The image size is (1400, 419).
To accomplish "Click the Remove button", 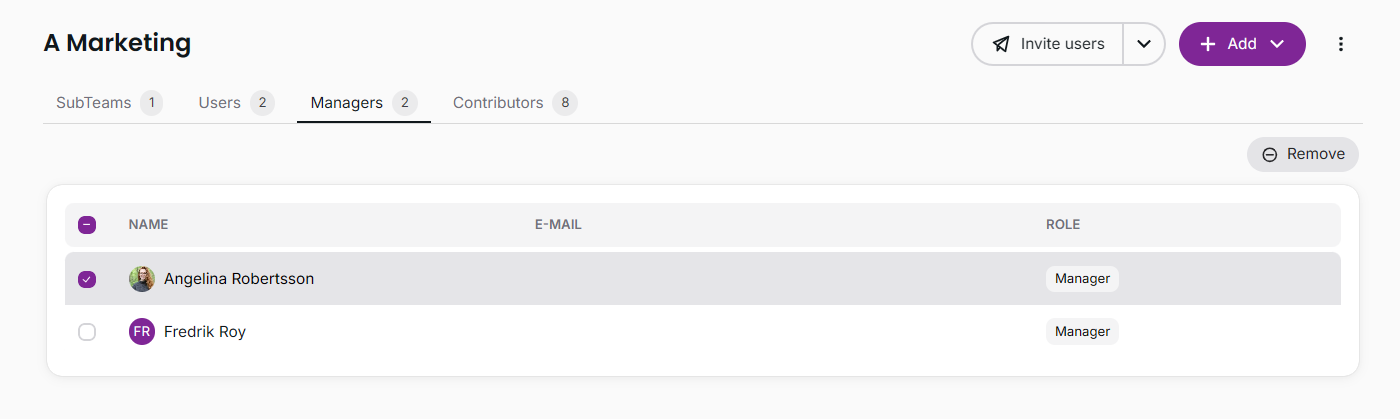I will [x=1303, y=155].
